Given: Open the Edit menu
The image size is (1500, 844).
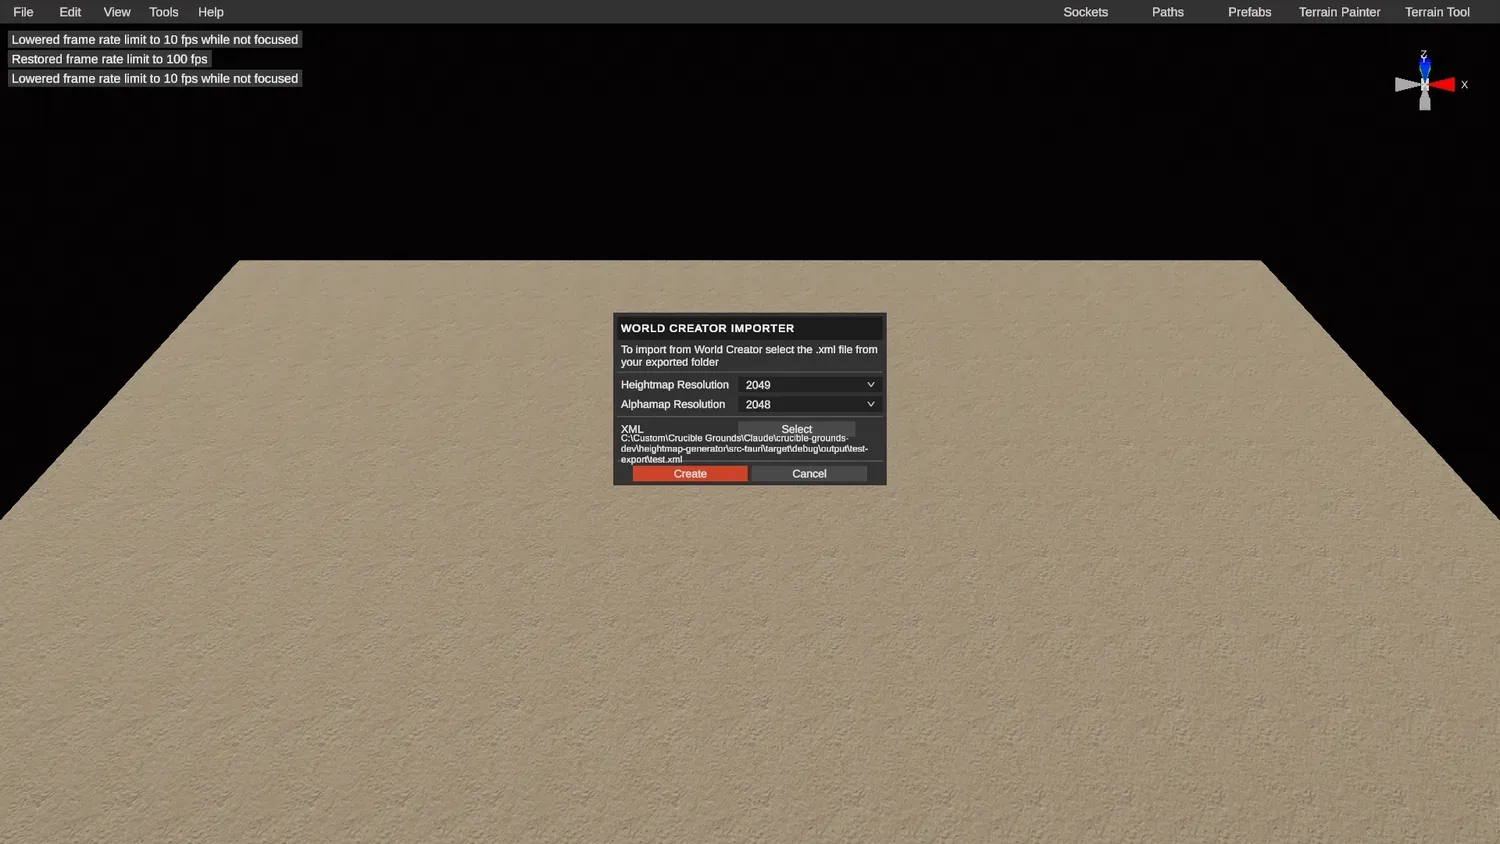Looking at the screenshot, I should (70, 12).
